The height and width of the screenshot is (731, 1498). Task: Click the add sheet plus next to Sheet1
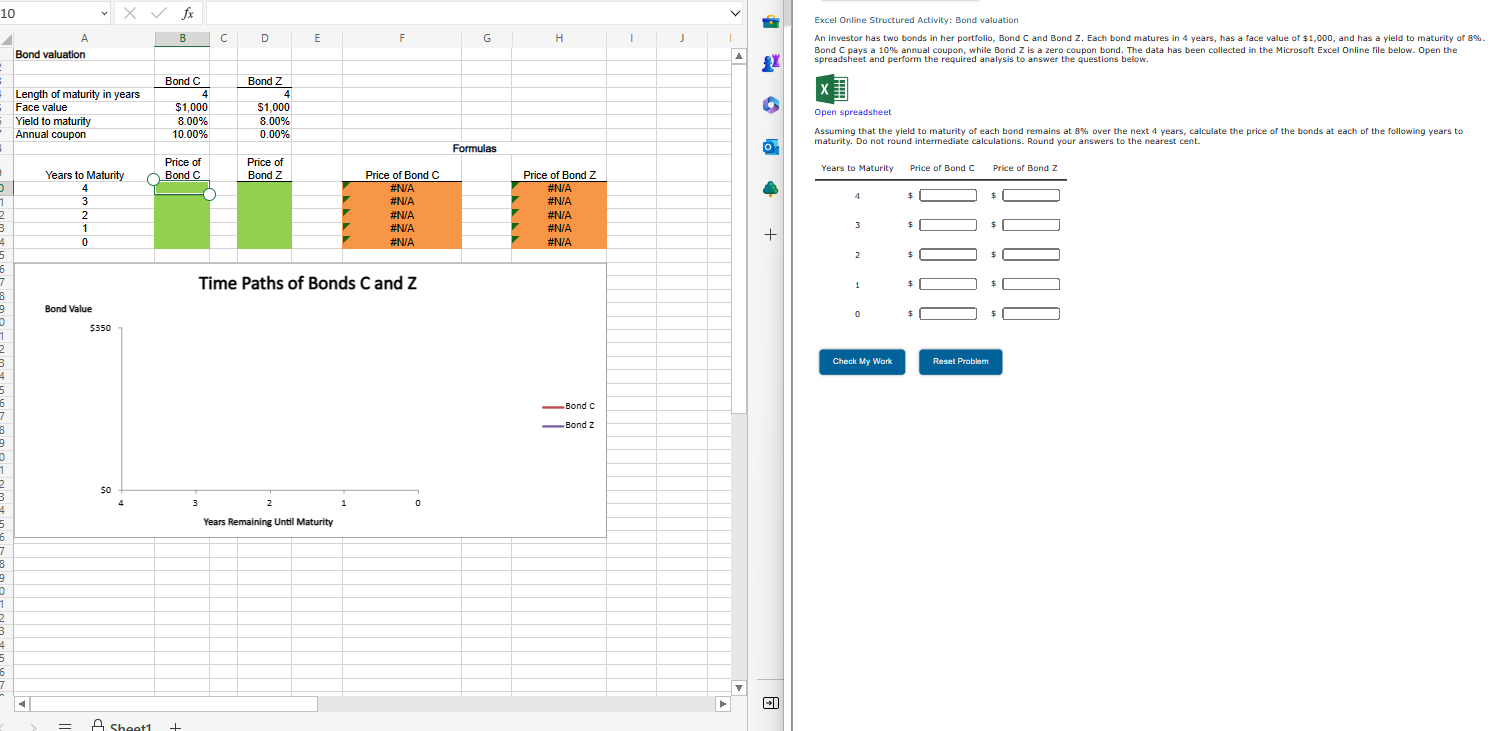tap(175, 726)
